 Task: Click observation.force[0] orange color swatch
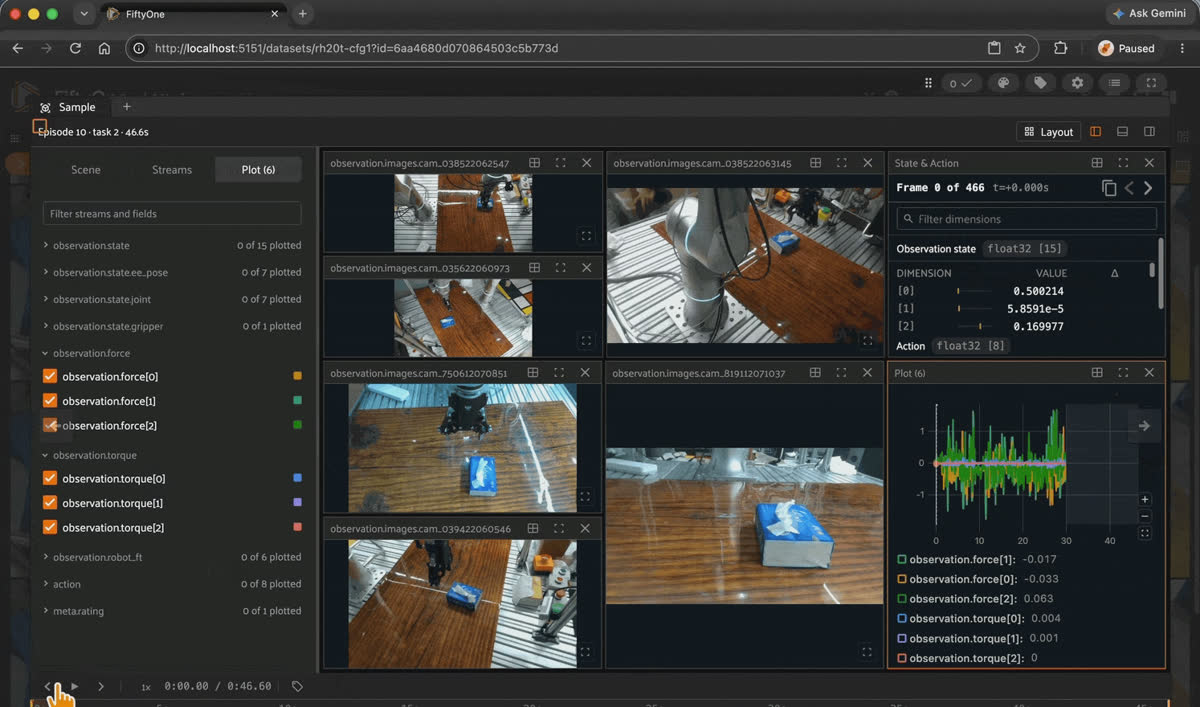(x=297, y=376)
